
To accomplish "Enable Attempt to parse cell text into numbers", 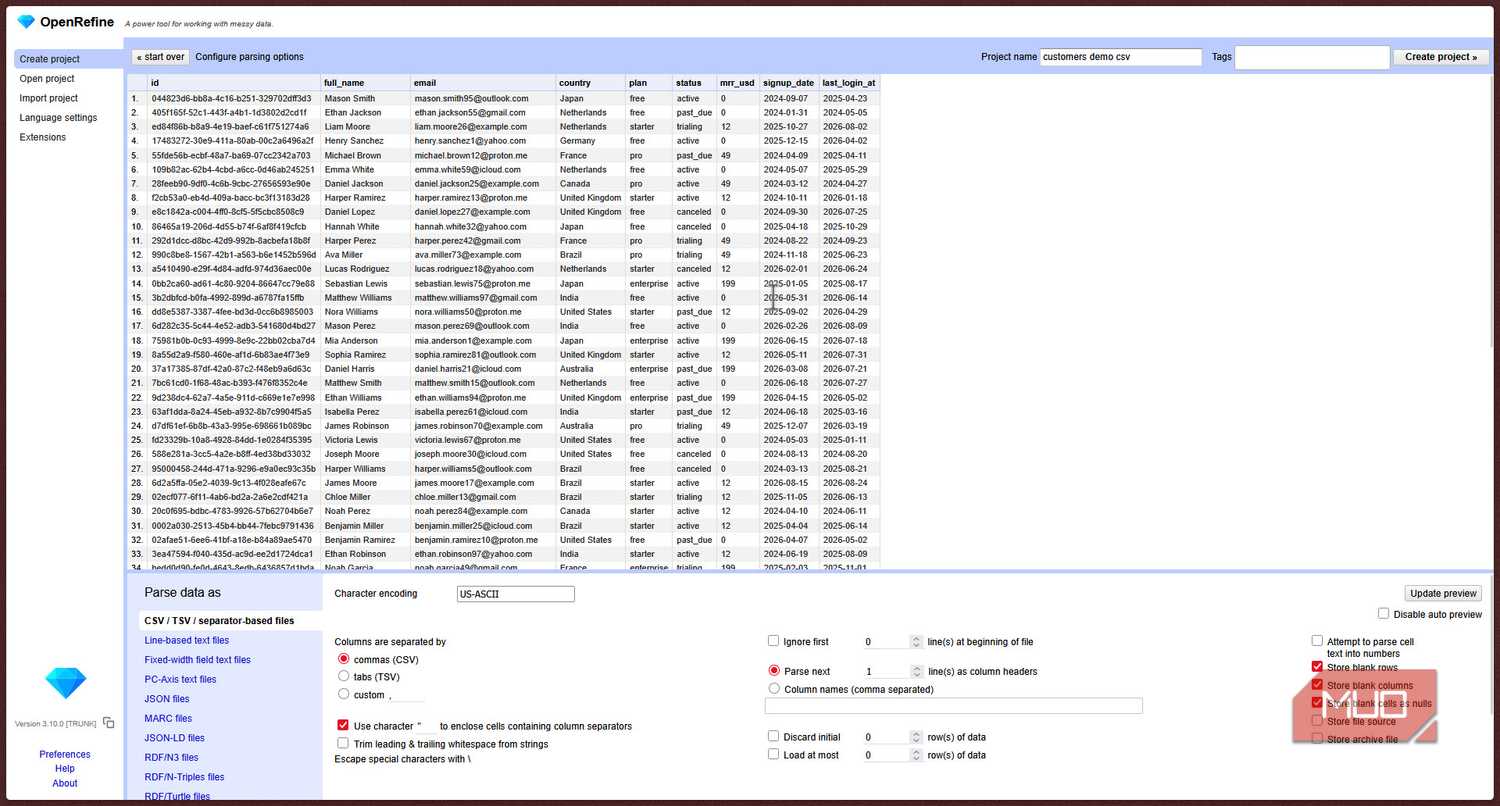I will [x=1317, y=641].
